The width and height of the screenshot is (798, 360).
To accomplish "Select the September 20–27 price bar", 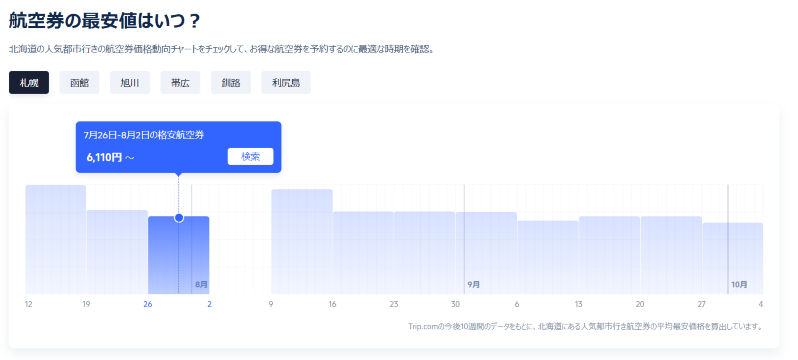I will coord(671,255).
